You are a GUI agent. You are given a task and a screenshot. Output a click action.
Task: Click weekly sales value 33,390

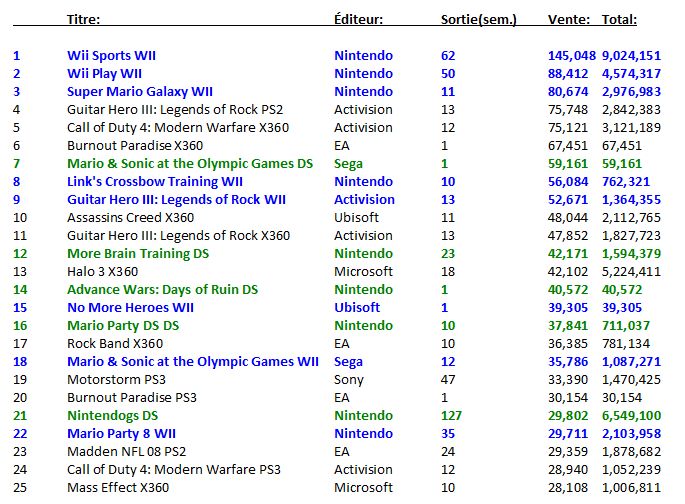(x=568, y=380)
